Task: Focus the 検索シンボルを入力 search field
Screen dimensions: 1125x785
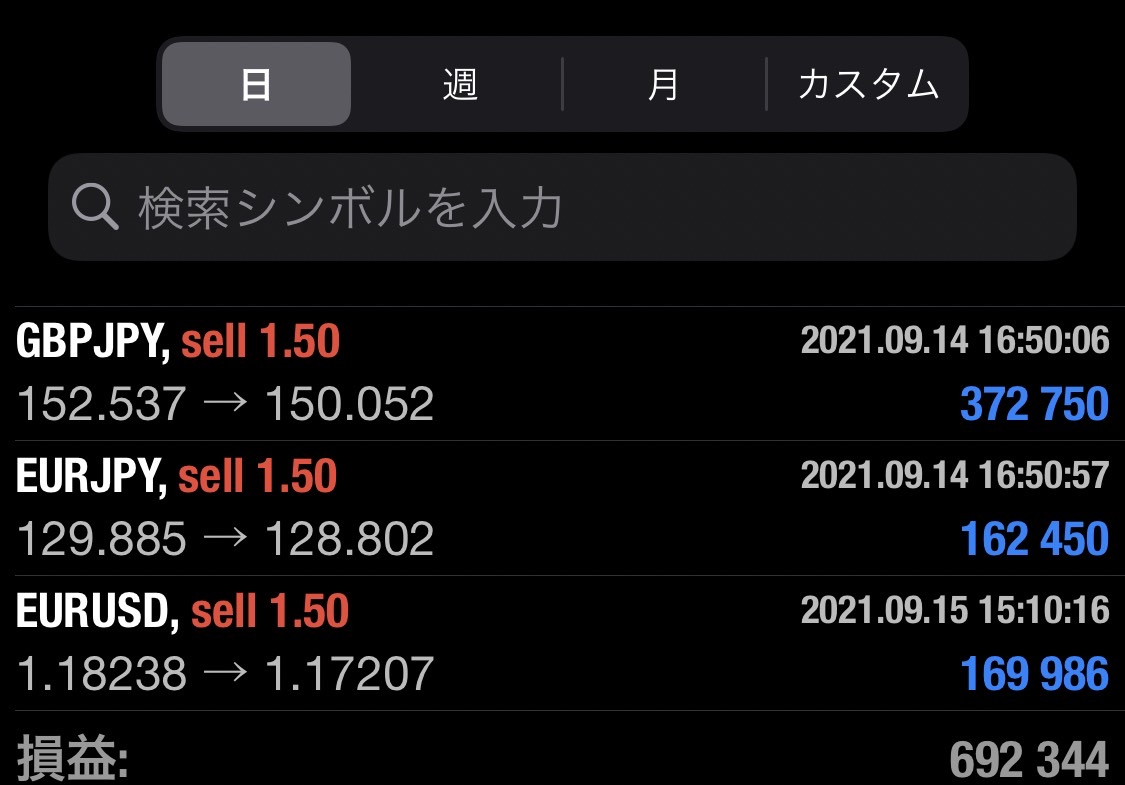Action: tap(560, 207)
